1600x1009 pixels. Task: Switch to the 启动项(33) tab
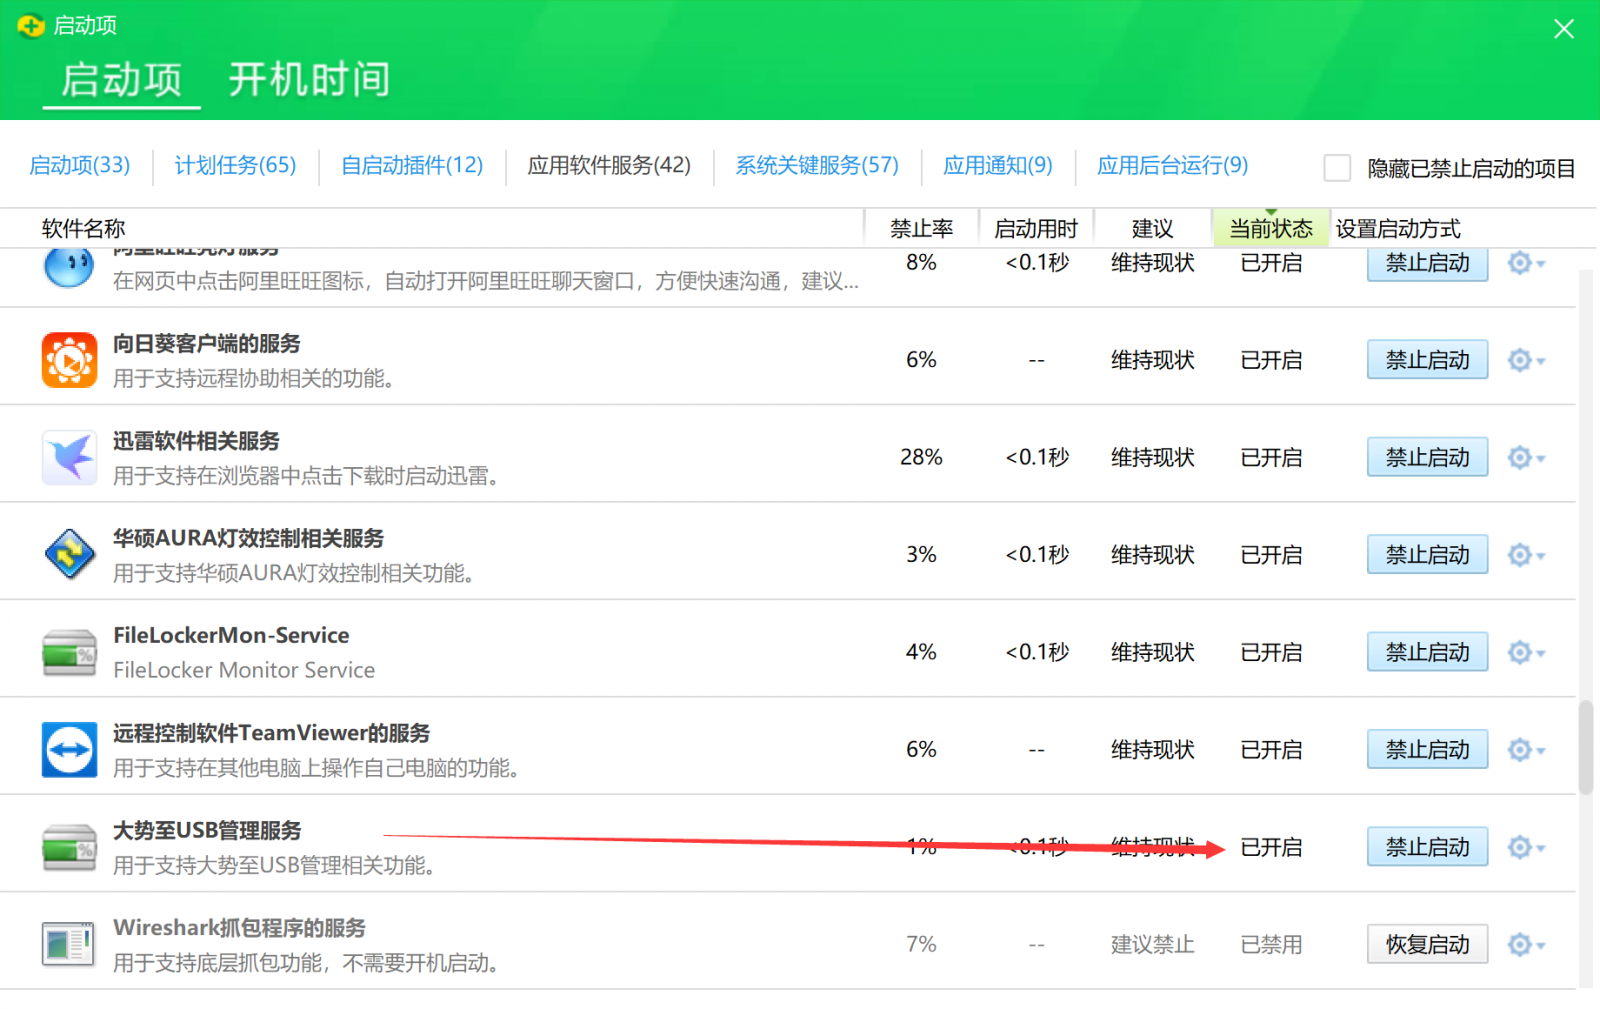point(80,165)
